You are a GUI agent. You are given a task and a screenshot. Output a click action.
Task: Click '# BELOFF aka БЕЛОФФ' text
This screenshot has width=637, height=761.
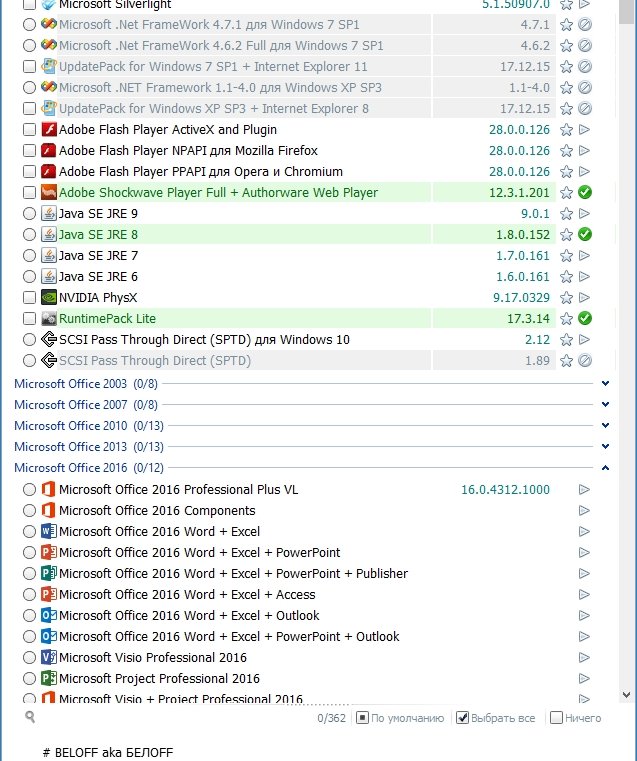coord(108,753)
